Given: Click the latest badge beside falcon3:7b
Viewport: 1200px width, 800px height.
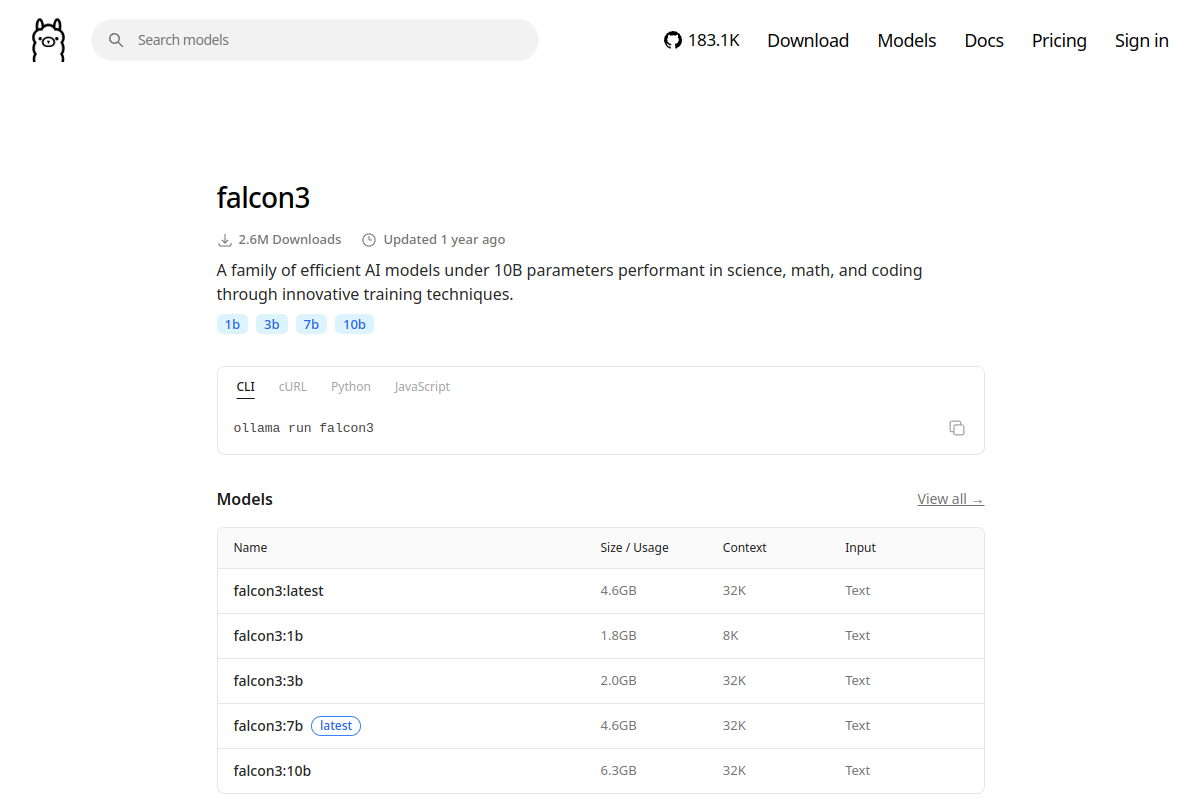Looking at the screenshot, I should (336, 726).
